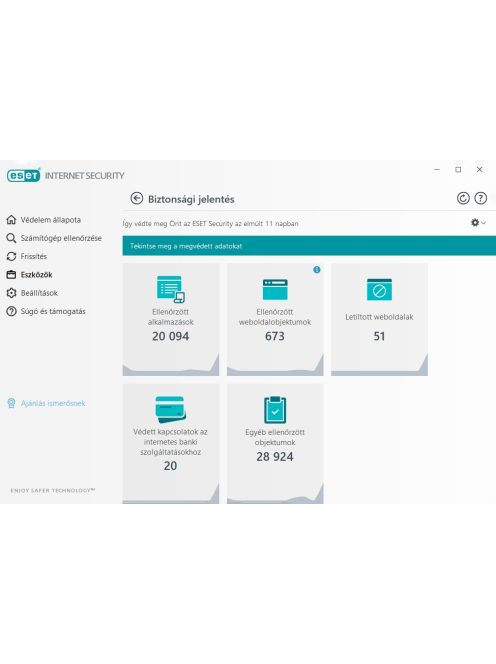Click the 28 924 count on the Egyéb tile
Image resolution: width=496 pixels, height=664 pixels.
pyautogui.click(x=274, y=456)
